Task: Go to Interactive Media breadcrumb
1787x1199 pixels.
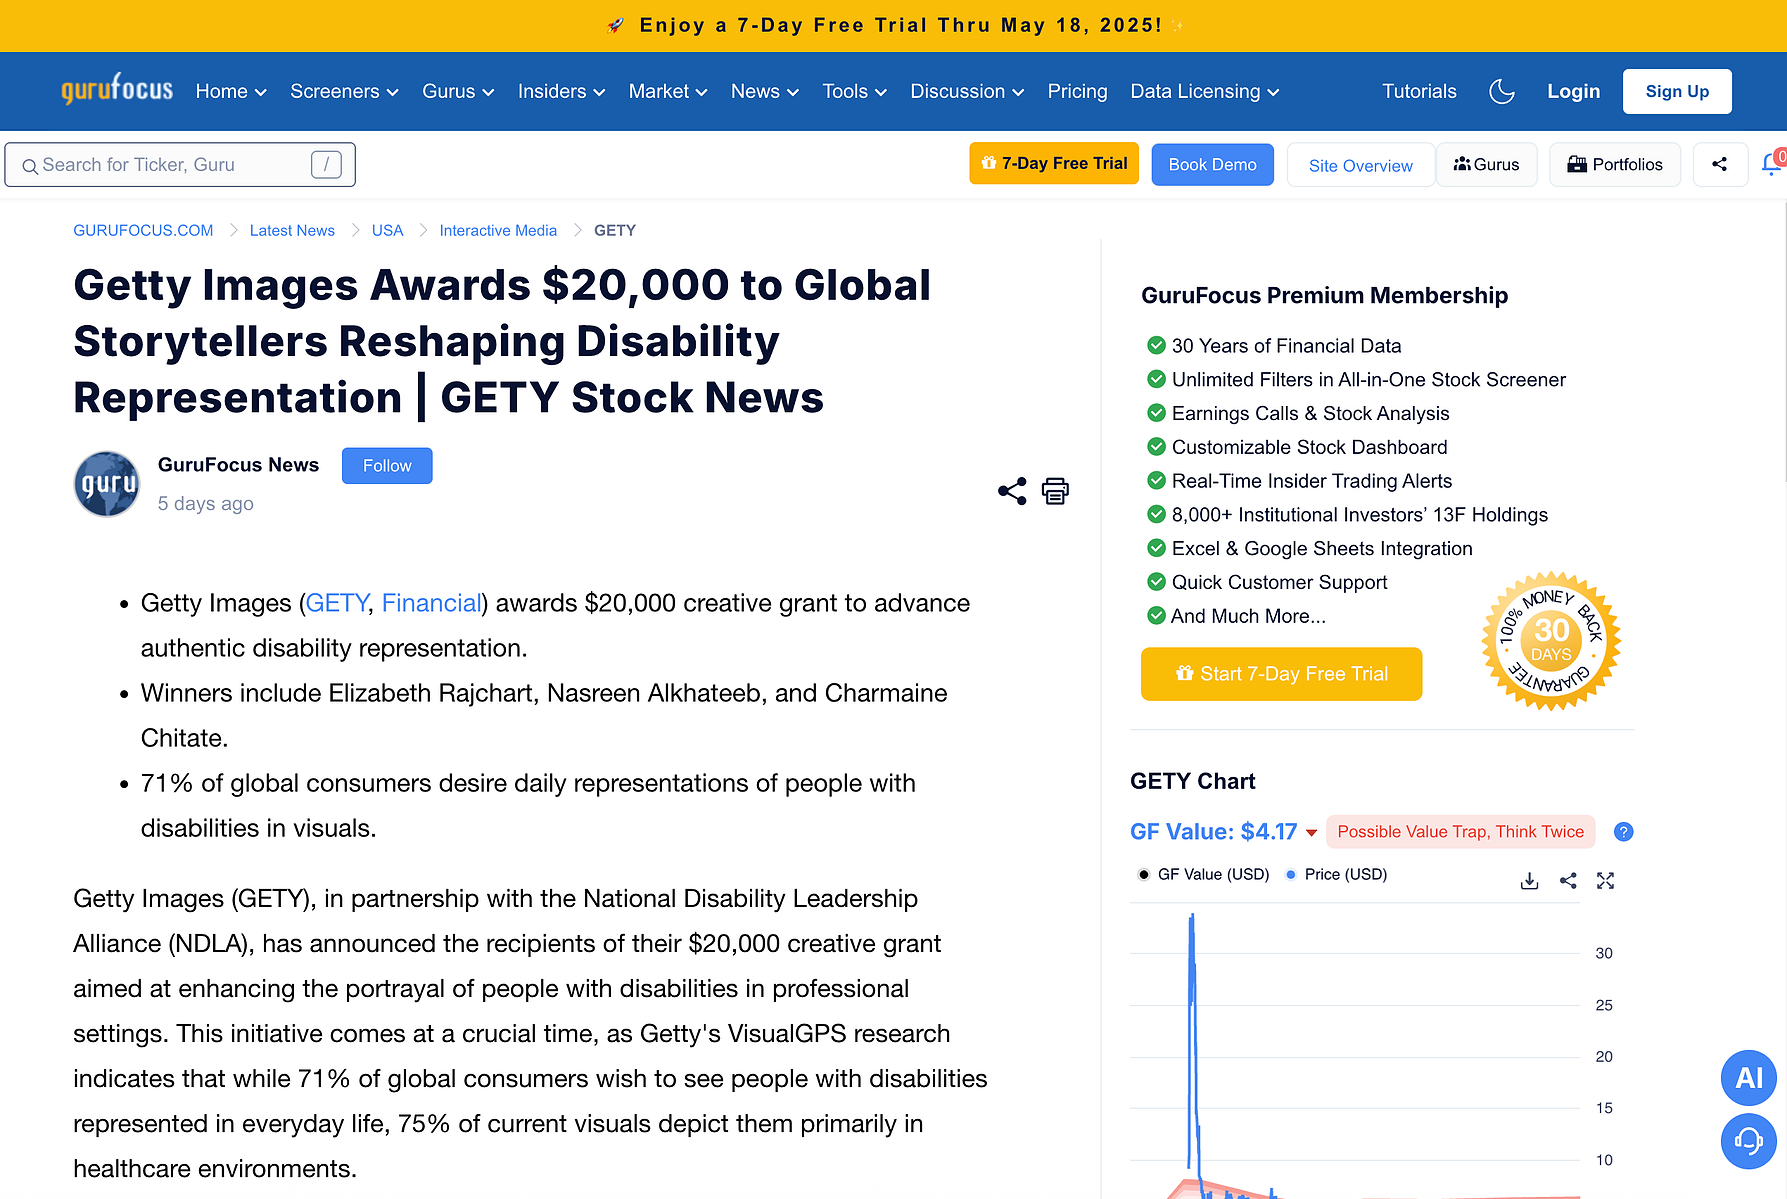Action: point(498,230)
